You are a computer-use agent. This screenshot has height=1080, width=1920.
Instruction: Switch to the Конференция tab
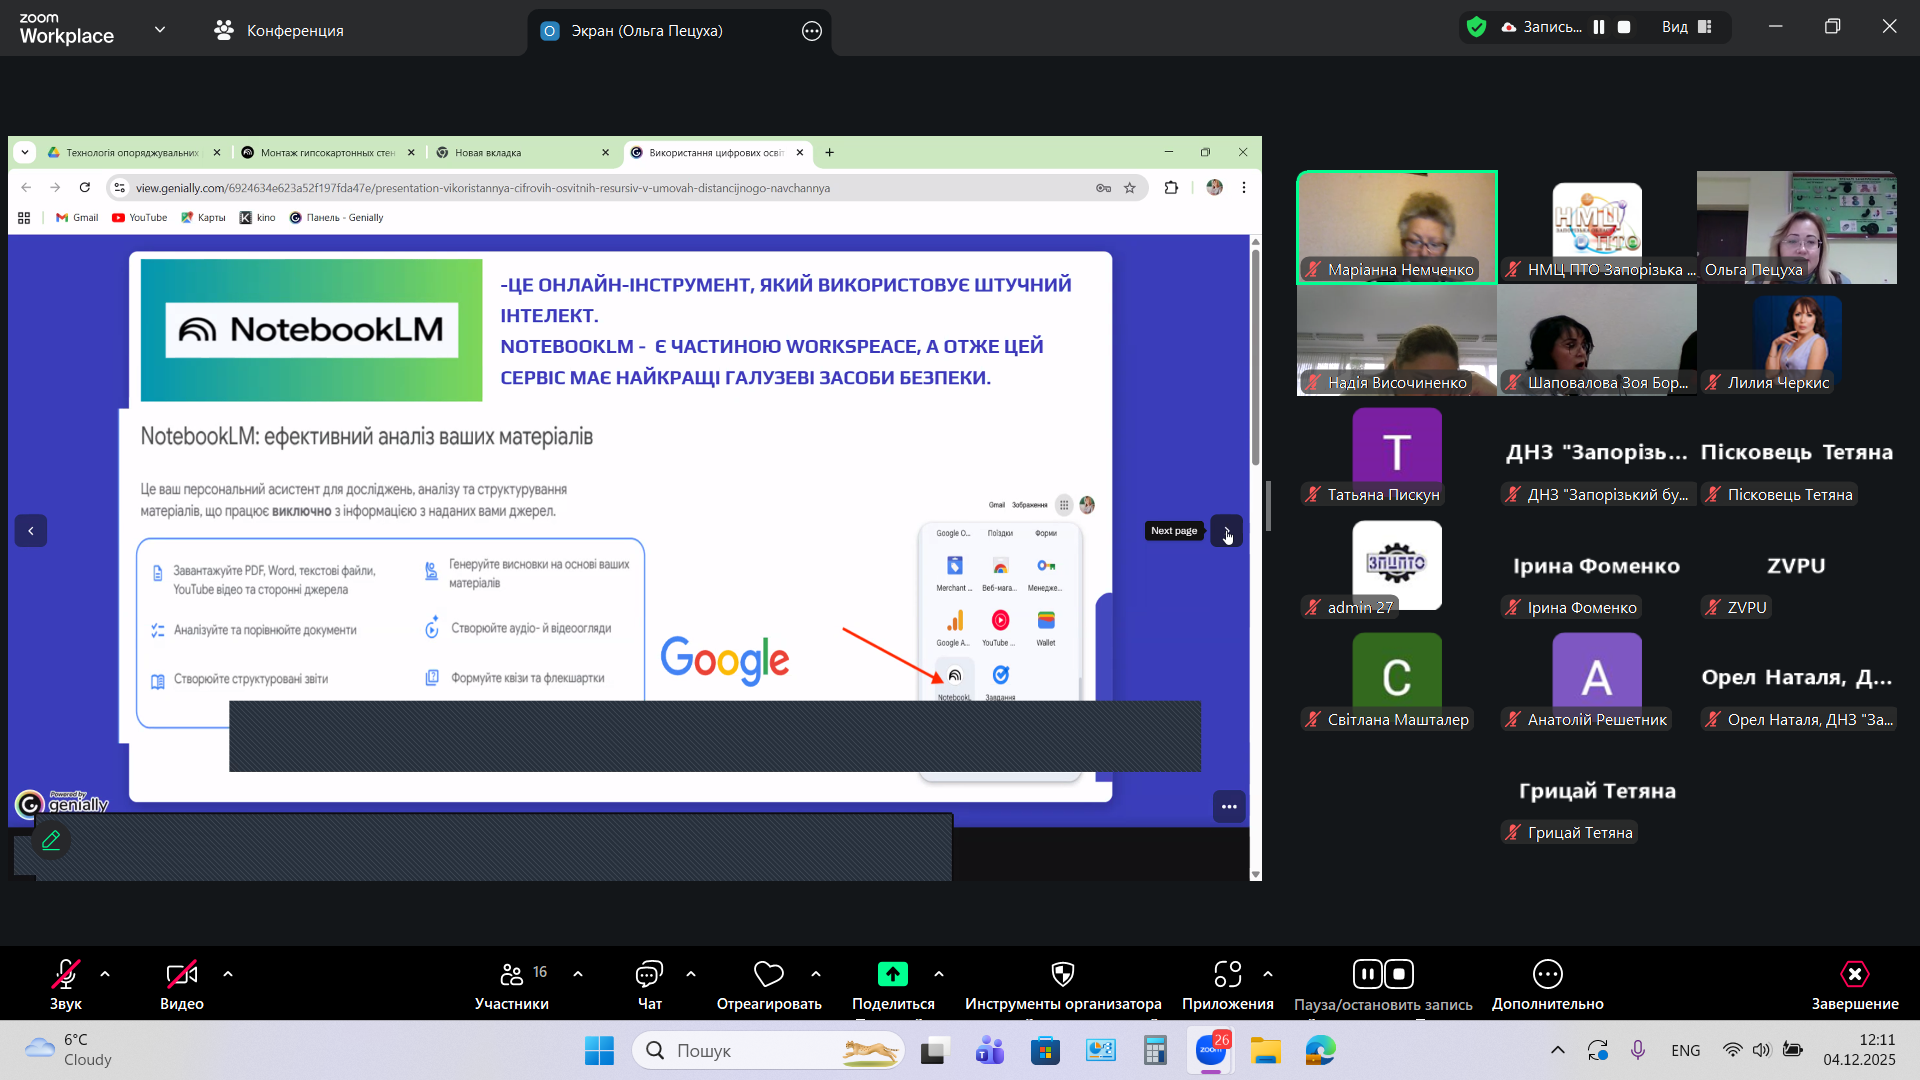[279, 30]
